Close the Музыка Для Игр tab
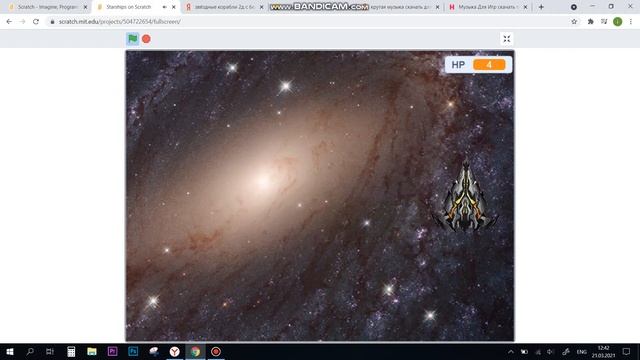 (x=525, y=7)
